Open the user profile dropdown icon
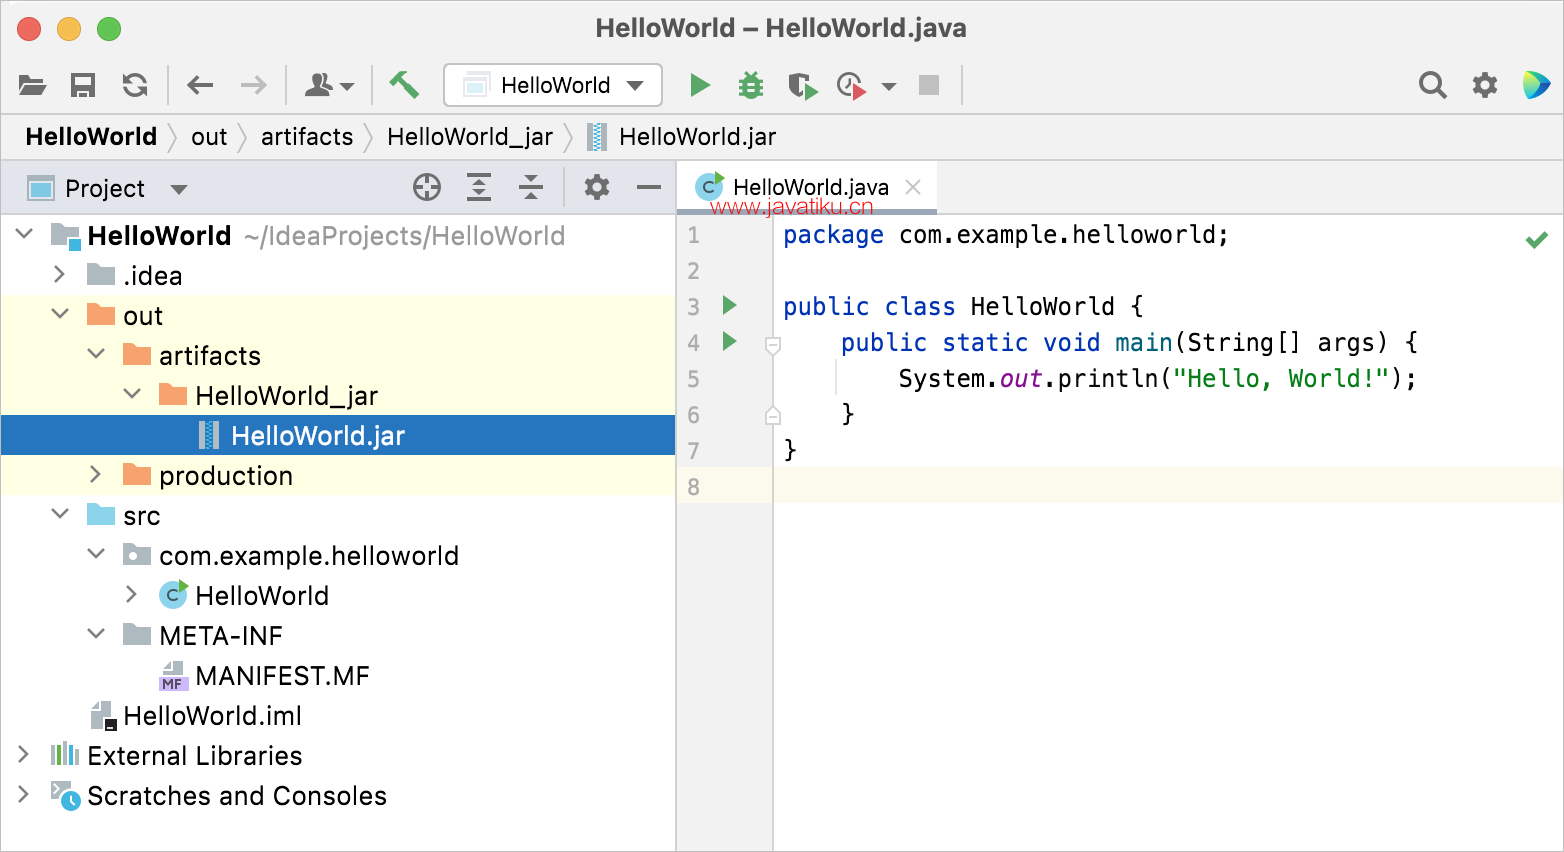This screenshot has width=1564, height=852. tap(329, 86)
